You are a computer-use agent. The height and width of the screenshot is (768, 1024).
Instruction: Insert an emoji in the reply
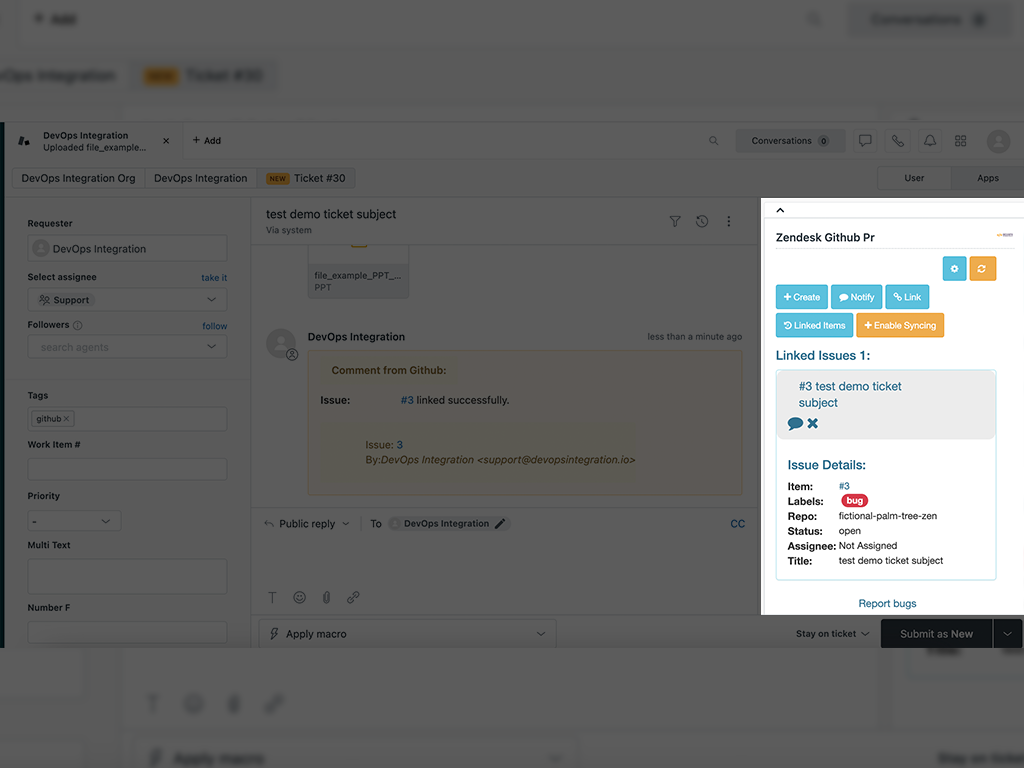click(299, 597)
